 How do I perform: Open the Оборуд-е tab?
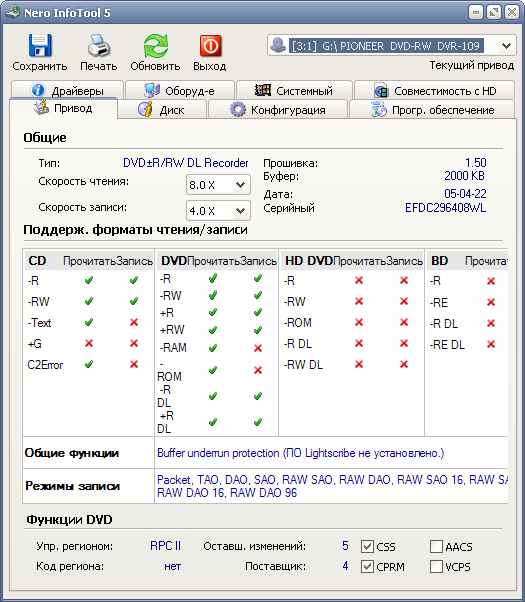point(180,91)
